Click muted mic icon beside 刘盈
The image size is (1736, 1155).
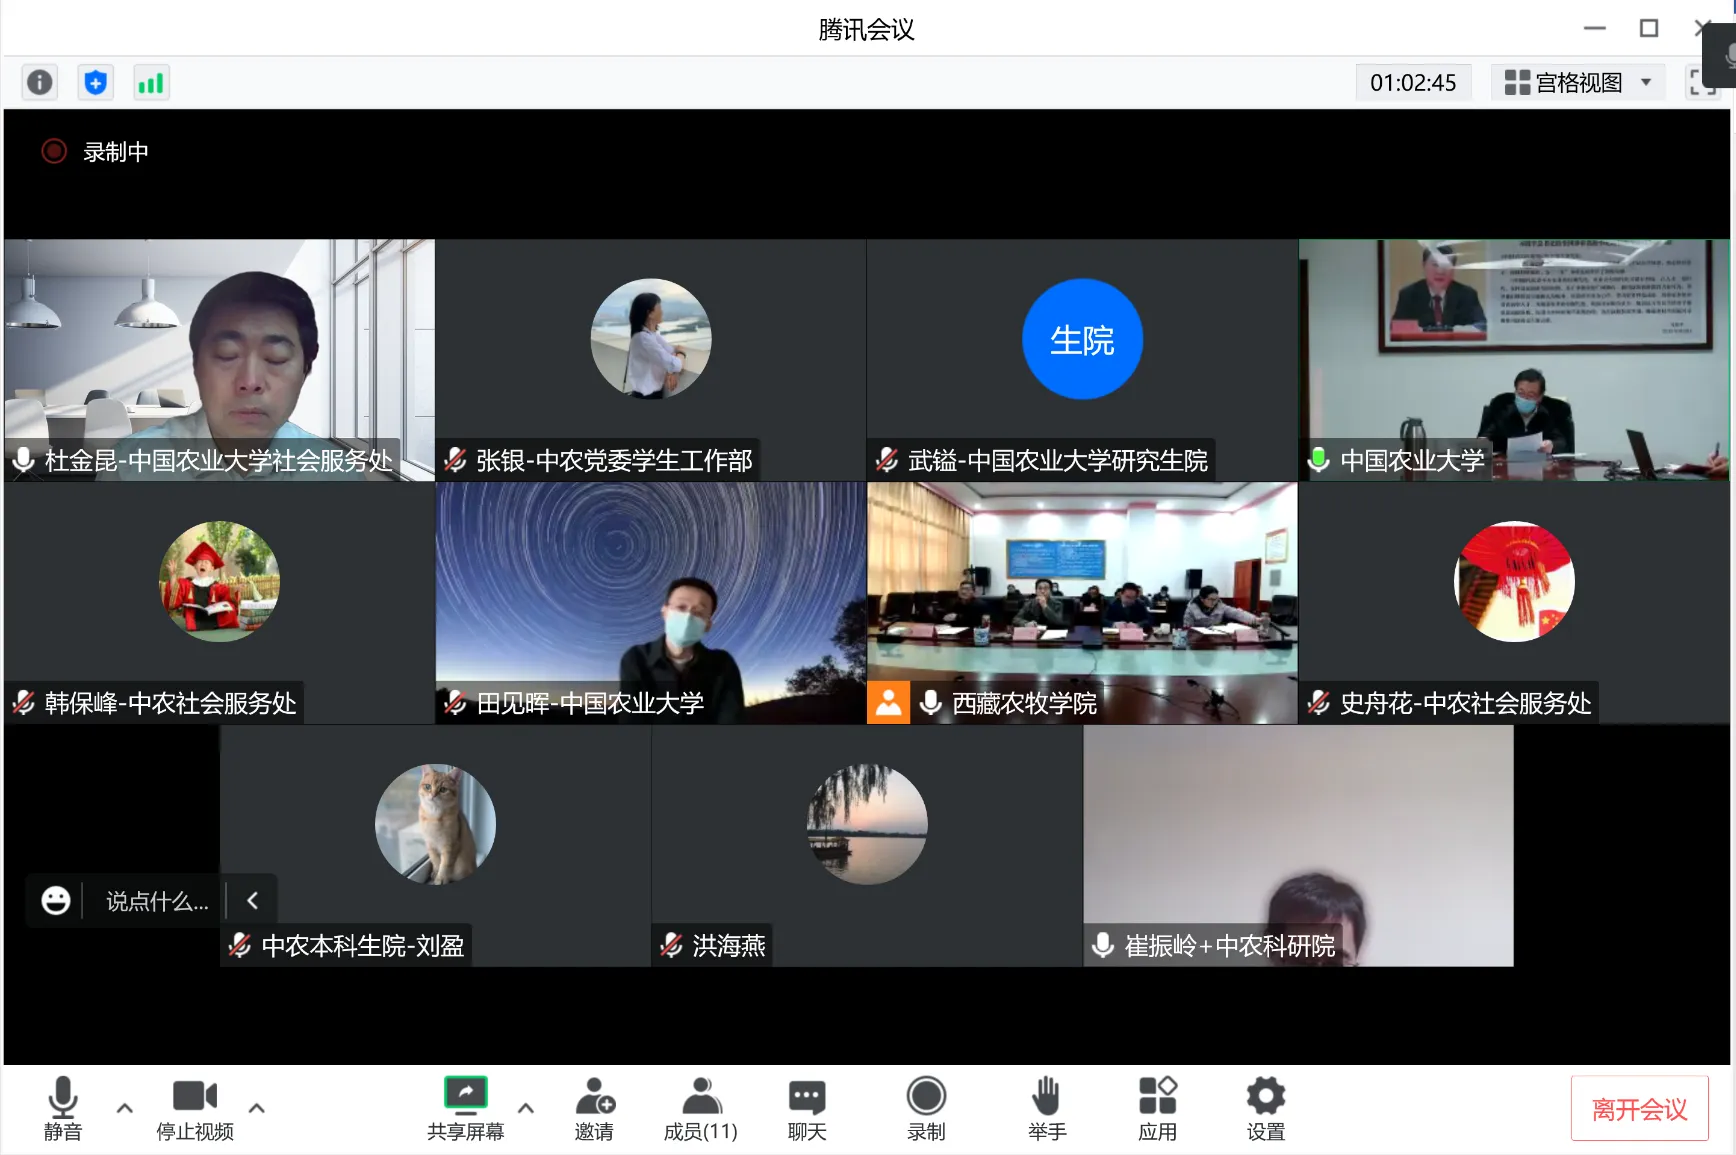tap(240, 945)
